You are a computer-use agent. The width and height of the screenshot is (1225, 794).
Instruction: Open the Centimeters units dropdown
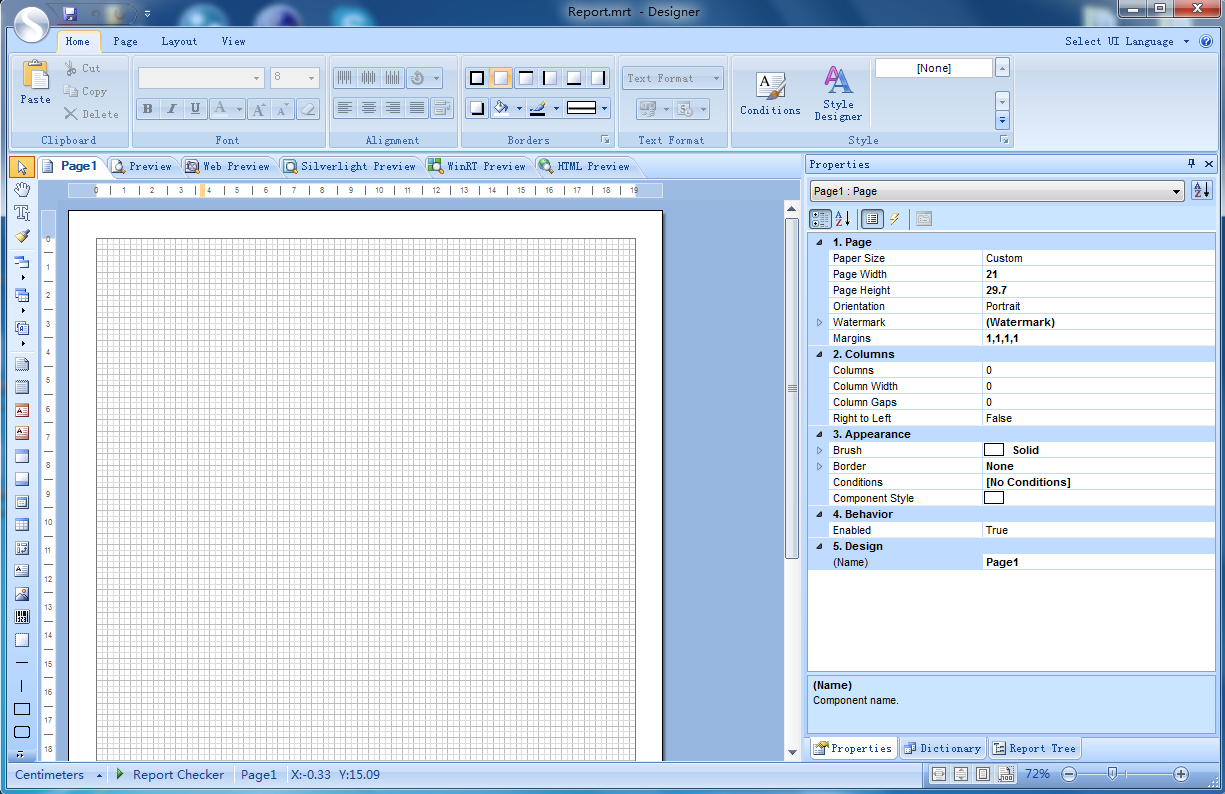(x=58, y=774)
